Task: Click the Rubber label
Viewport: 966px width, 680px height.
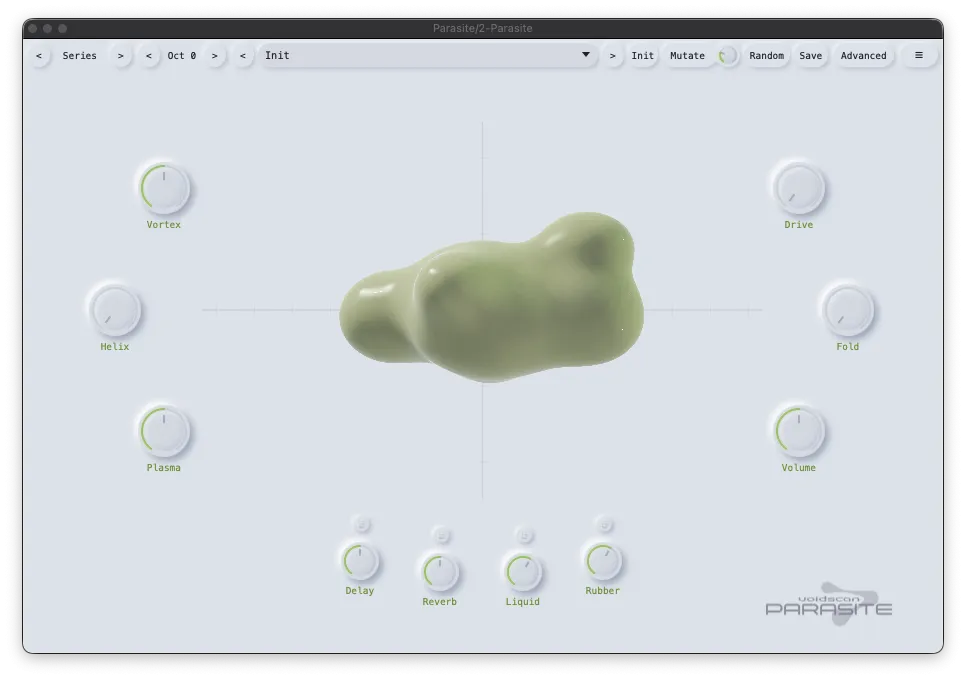Action: click(x=603, y=591)
